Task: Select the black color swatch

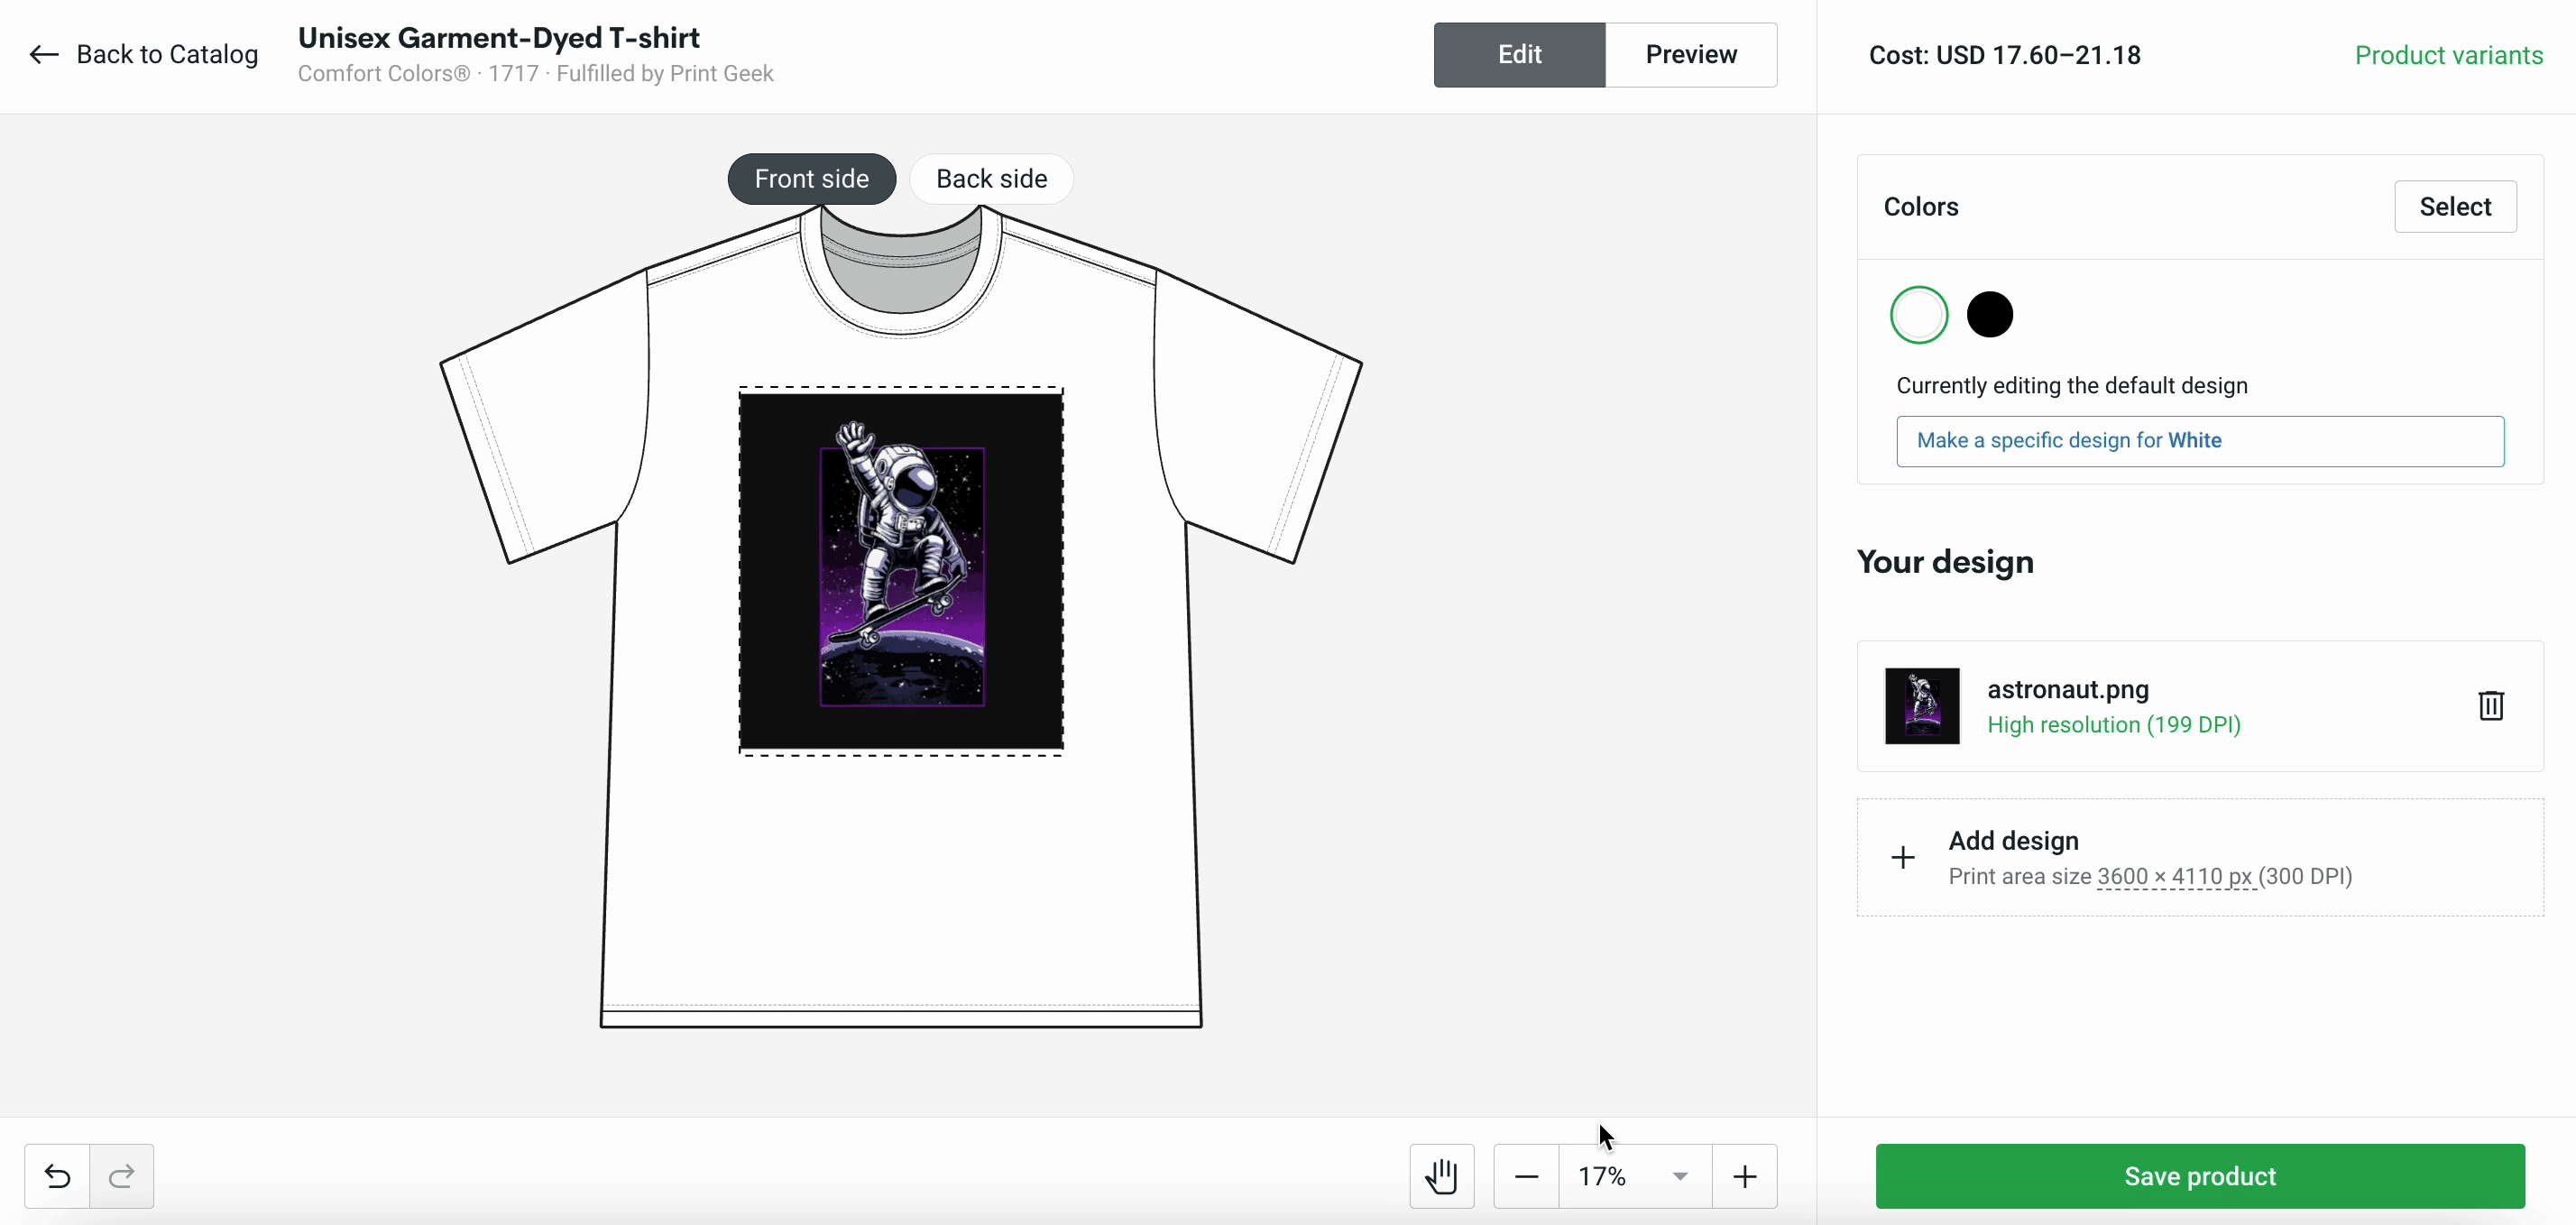Action: tap(1990, 314)
